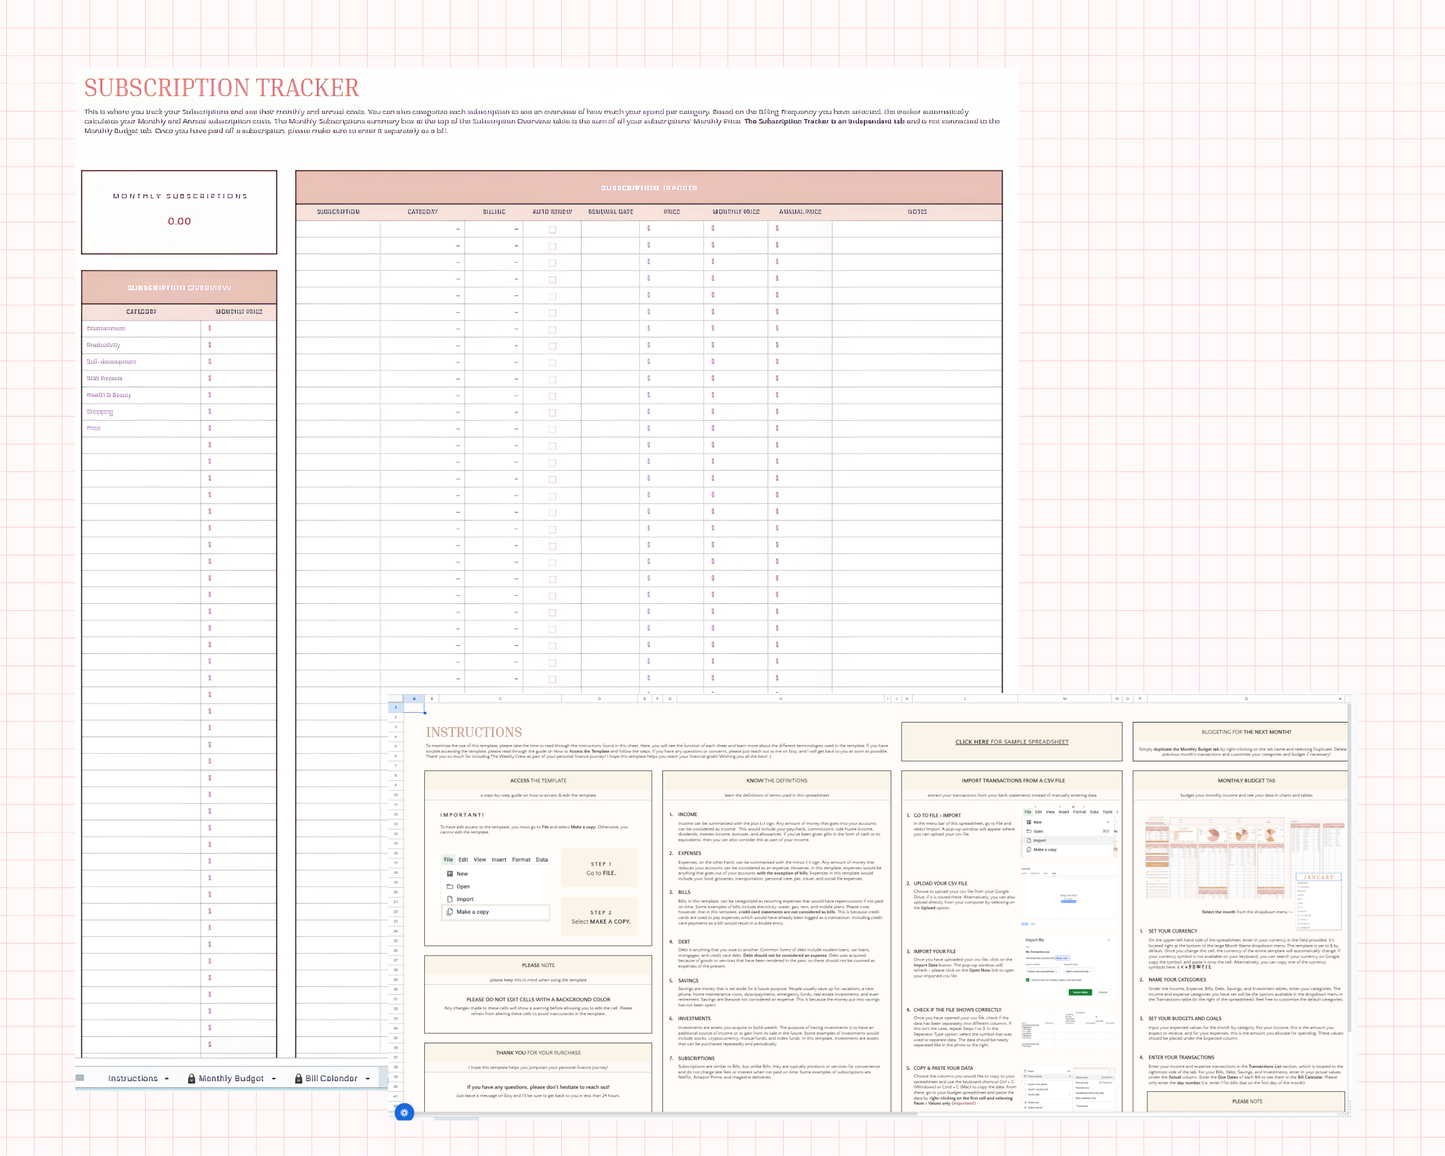The width and height of the screenshot is (1445, 1156).
Task: Open Billing dropdown in second tracker row
Action: coord(516,246)
